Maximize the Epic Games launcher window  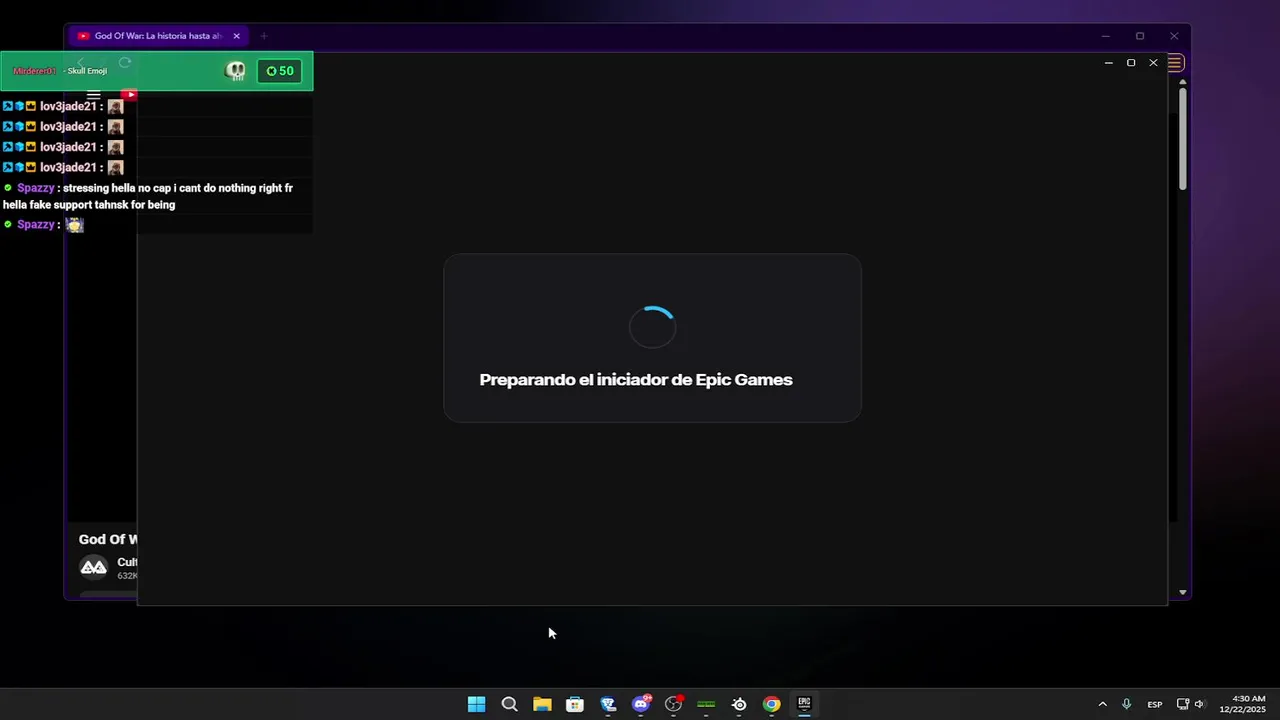[x=1131, y=63]
